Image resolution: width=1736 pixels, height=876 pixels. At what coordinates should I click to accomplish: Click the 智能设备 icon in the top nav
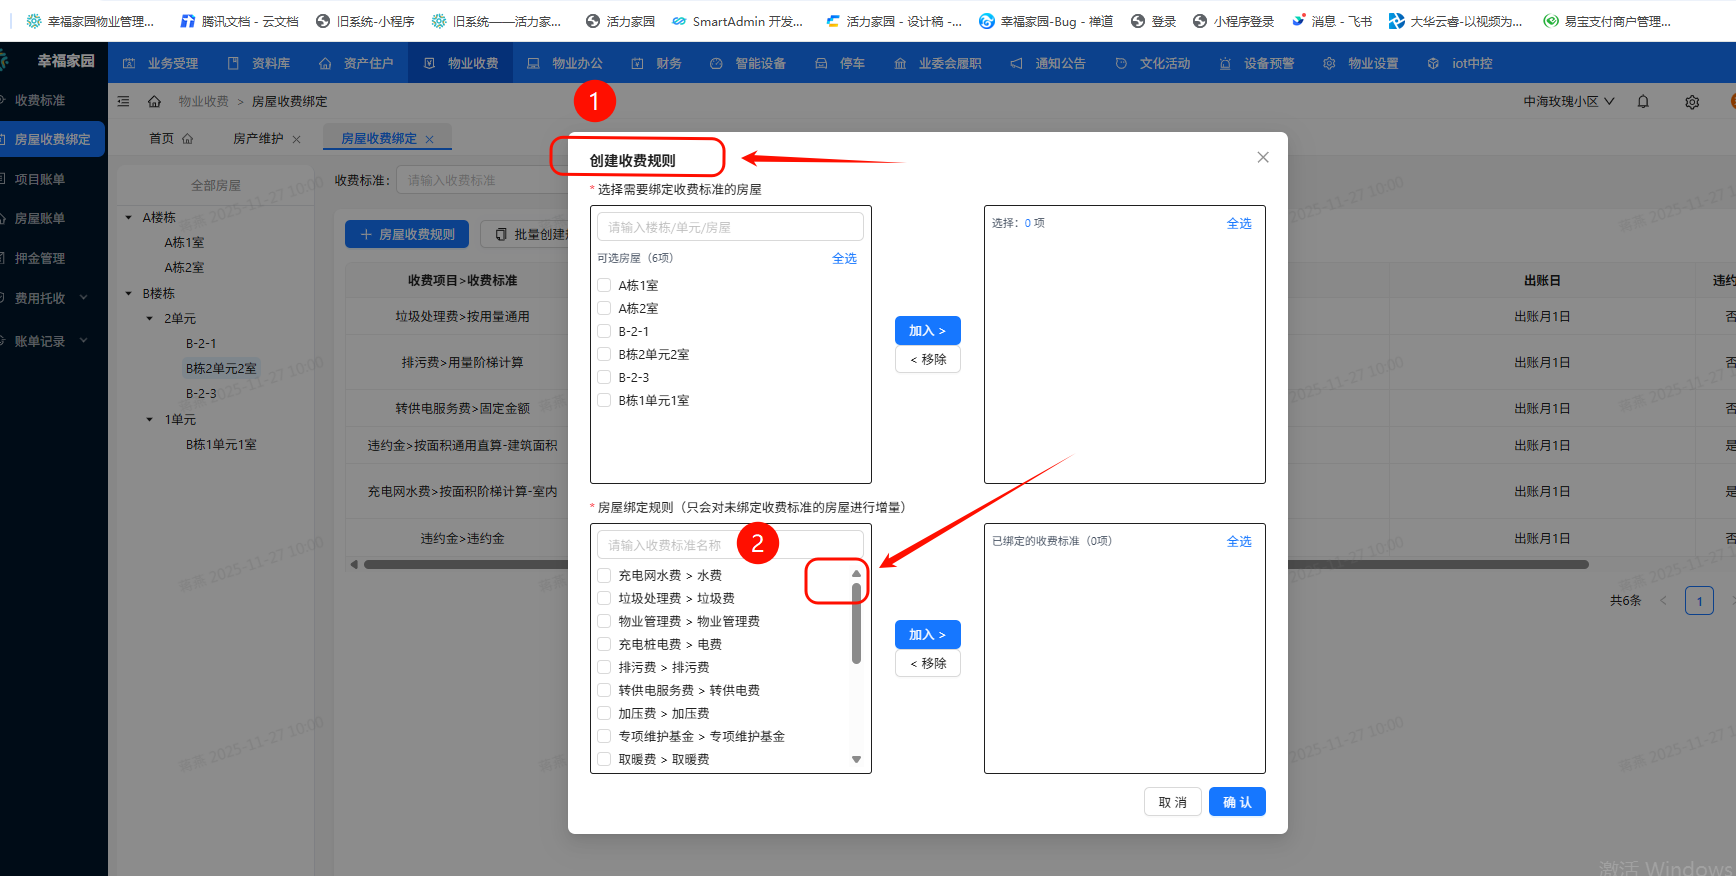point(716,63)
